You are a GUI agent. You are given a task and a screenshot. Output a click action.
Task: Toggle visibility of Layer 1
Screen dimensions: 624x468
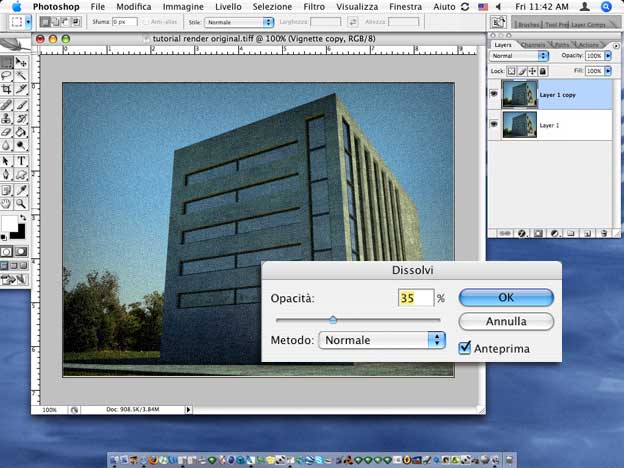(x=495, y=123)
